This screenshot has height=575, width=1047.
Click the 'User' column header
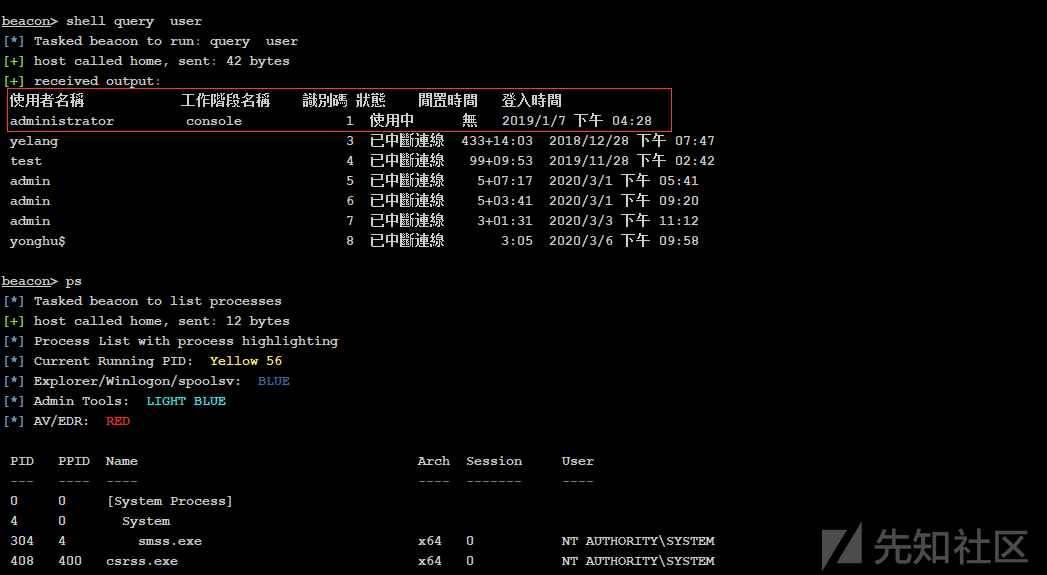click(x=578, y=461)
